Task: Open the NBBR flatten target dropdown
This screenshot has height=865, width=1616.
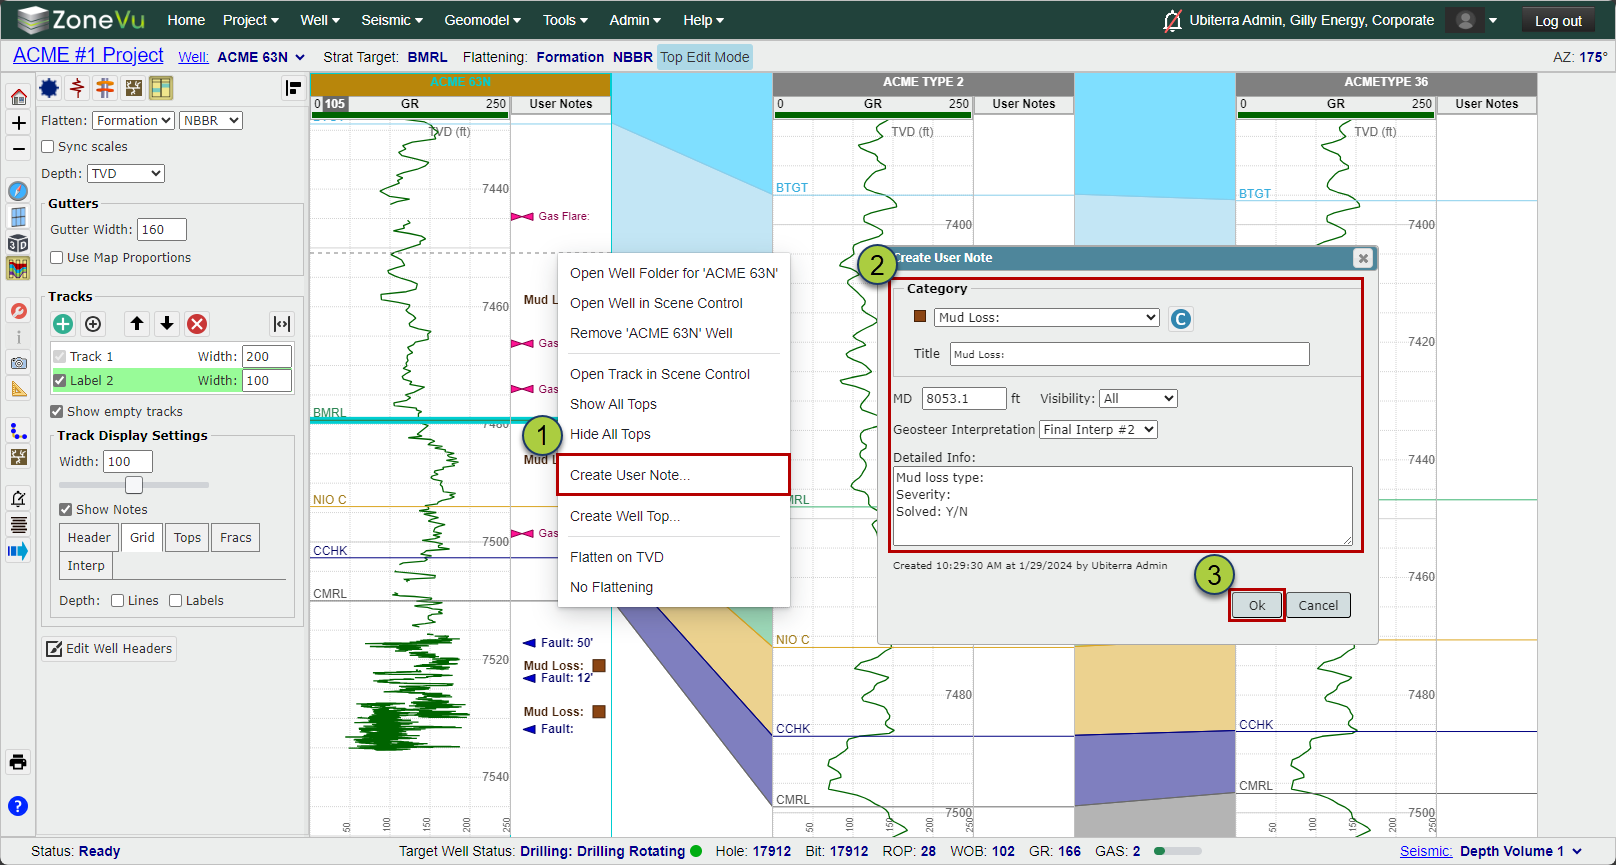Action: click(212, 121)
